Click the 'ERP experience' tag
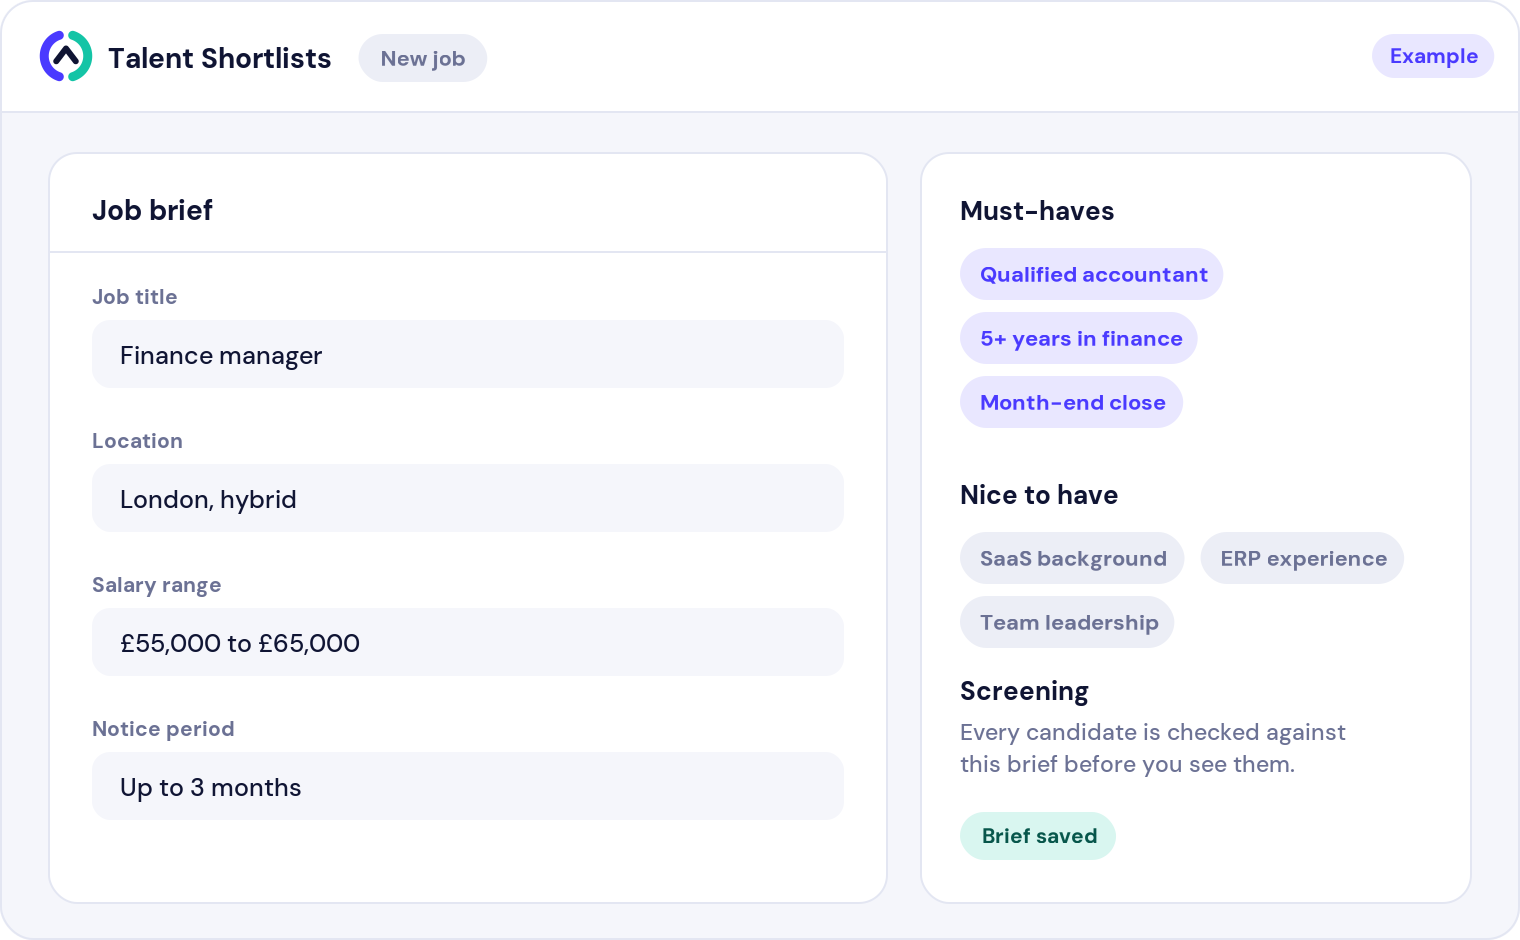 [x=1302, y=558]
